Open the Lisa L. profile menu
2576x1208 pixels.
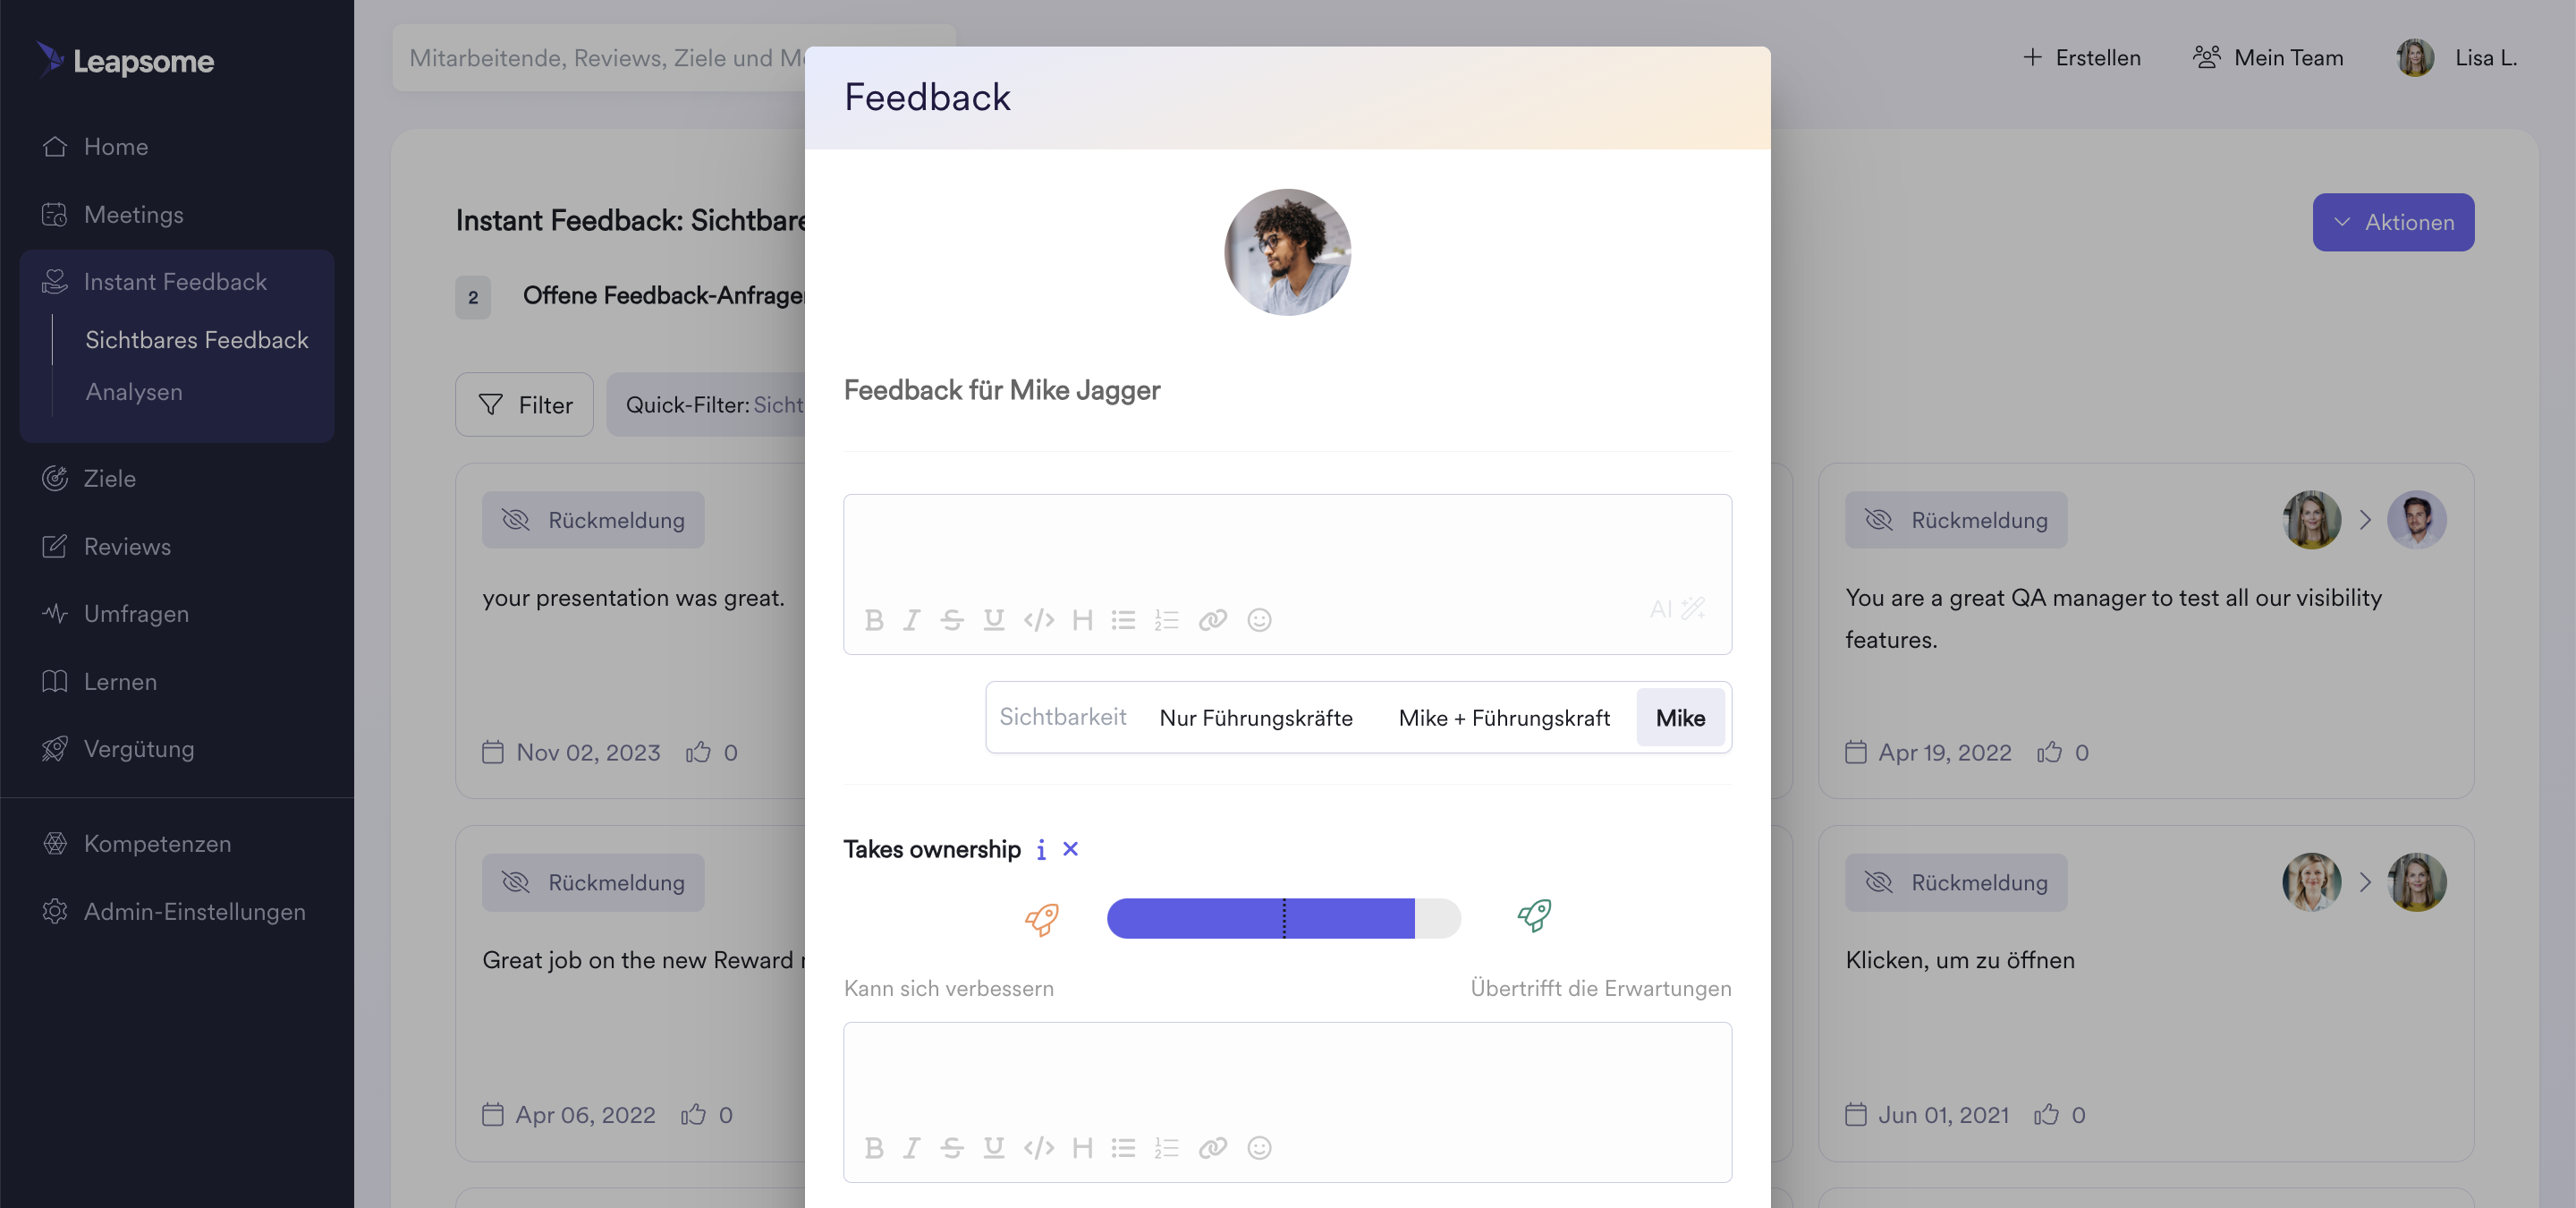tap(2455, 58)
